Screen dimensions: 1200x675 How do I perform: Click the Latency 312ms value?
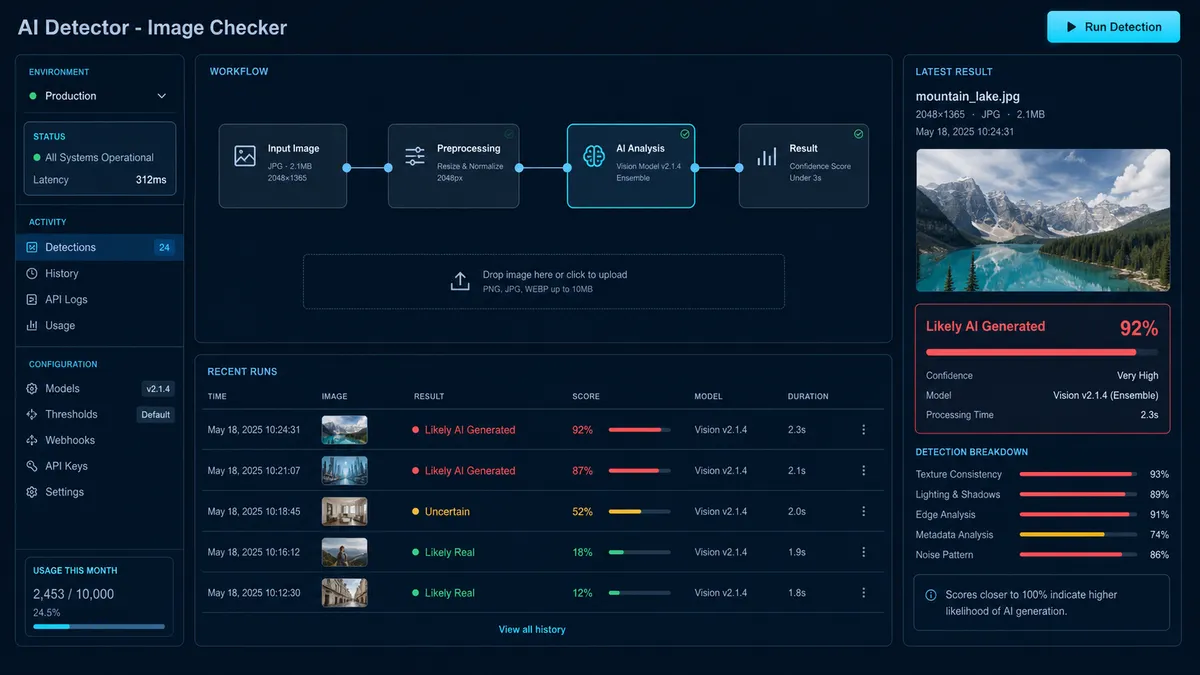pyautogui.click(x=151, y=180)
